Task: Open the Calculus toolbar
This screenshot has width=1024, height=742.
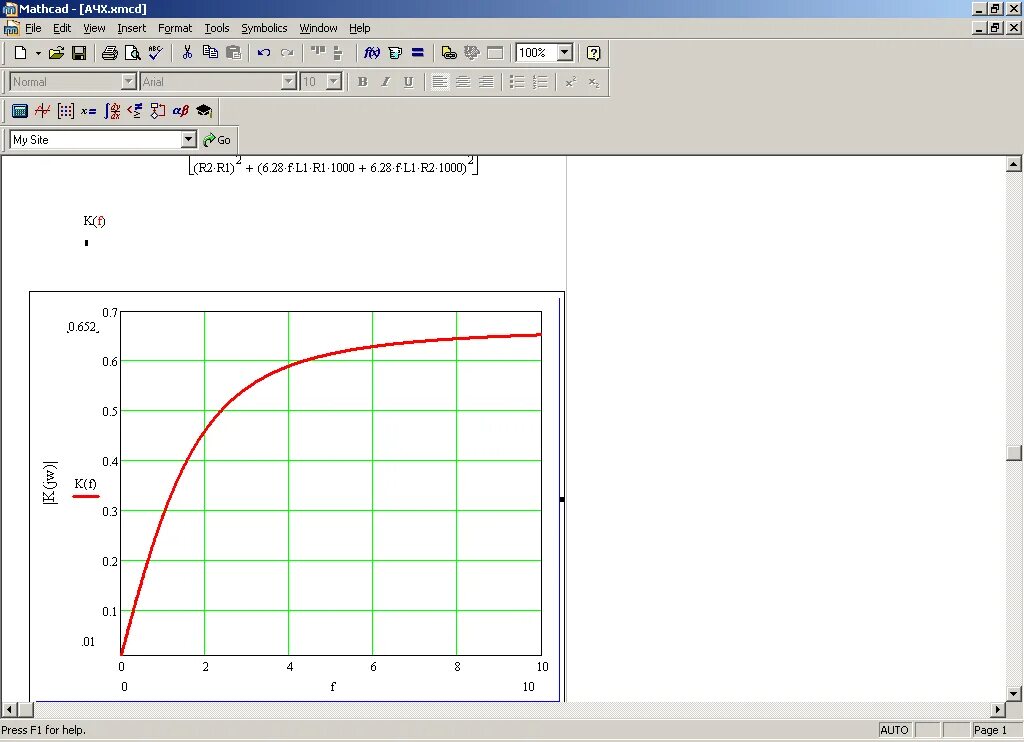Action: [x=112, y=110]
